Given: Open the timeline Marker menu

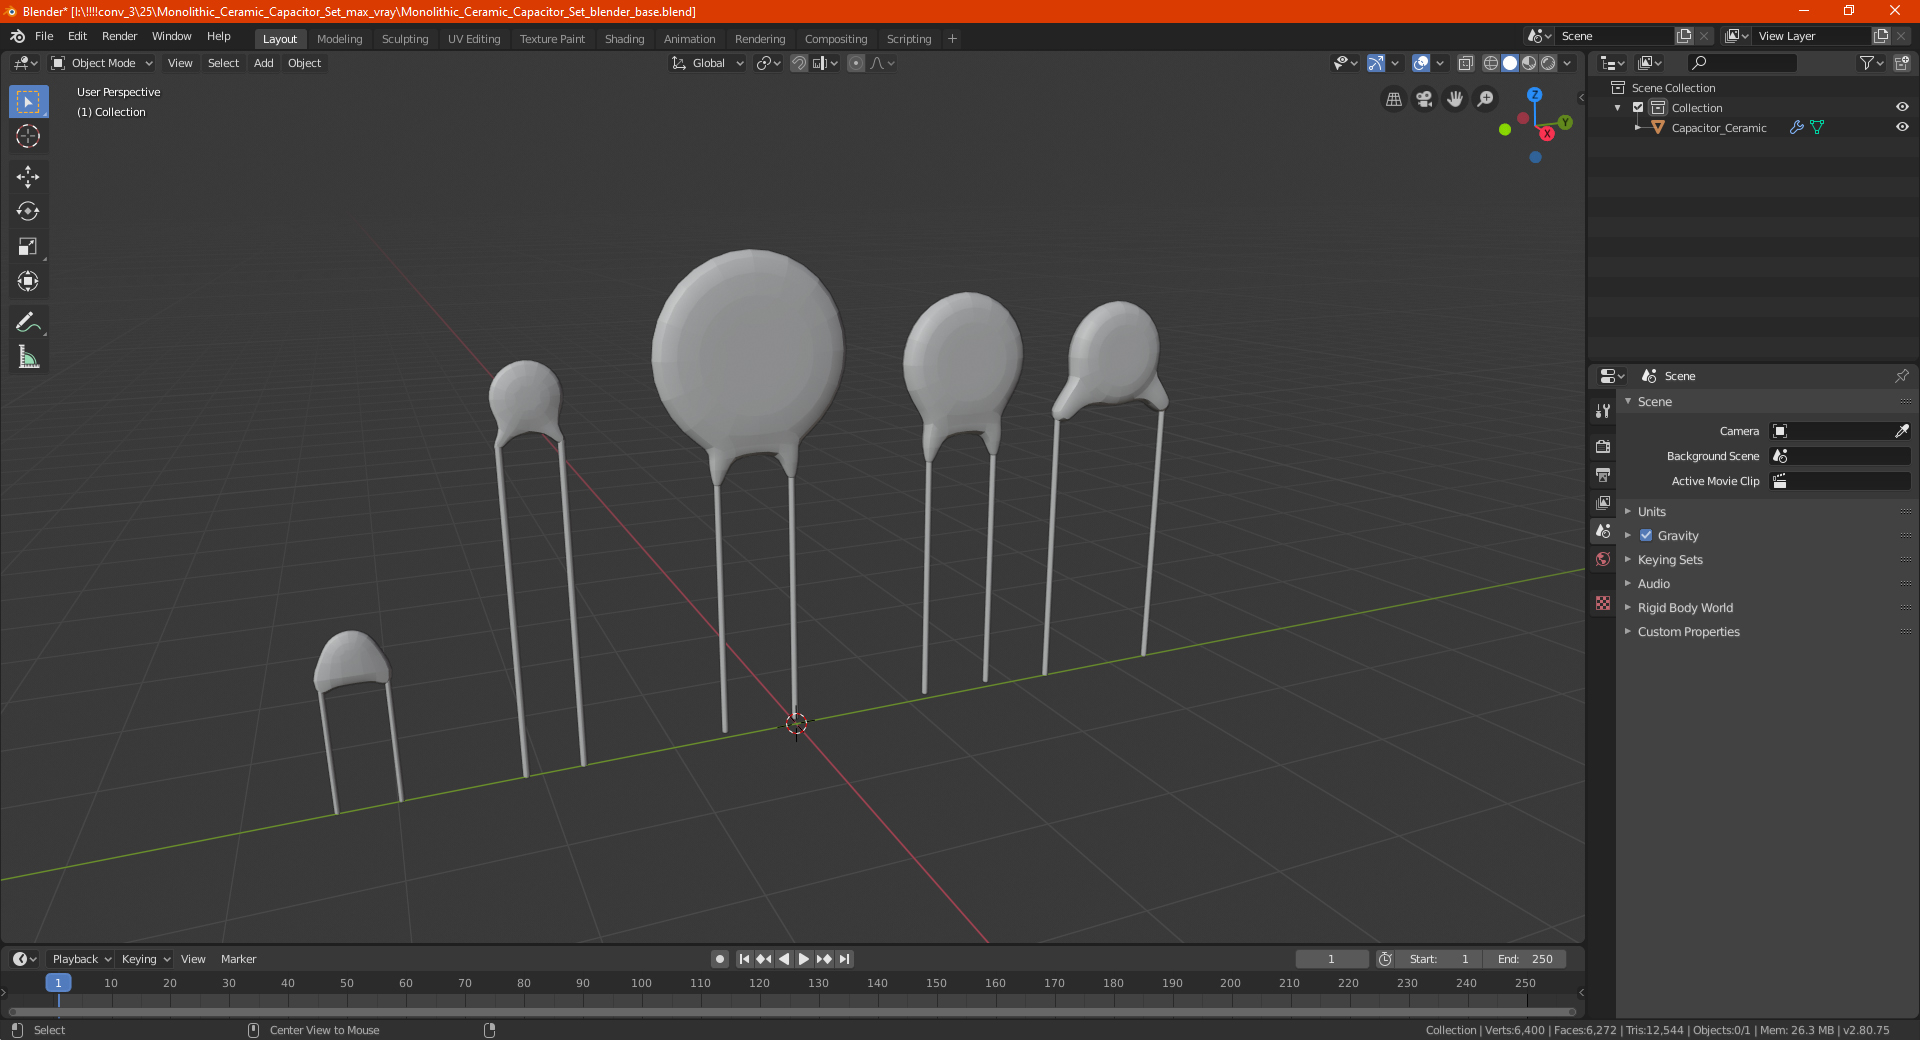Looking at the screenshot, I should click(x=238, y=959).
